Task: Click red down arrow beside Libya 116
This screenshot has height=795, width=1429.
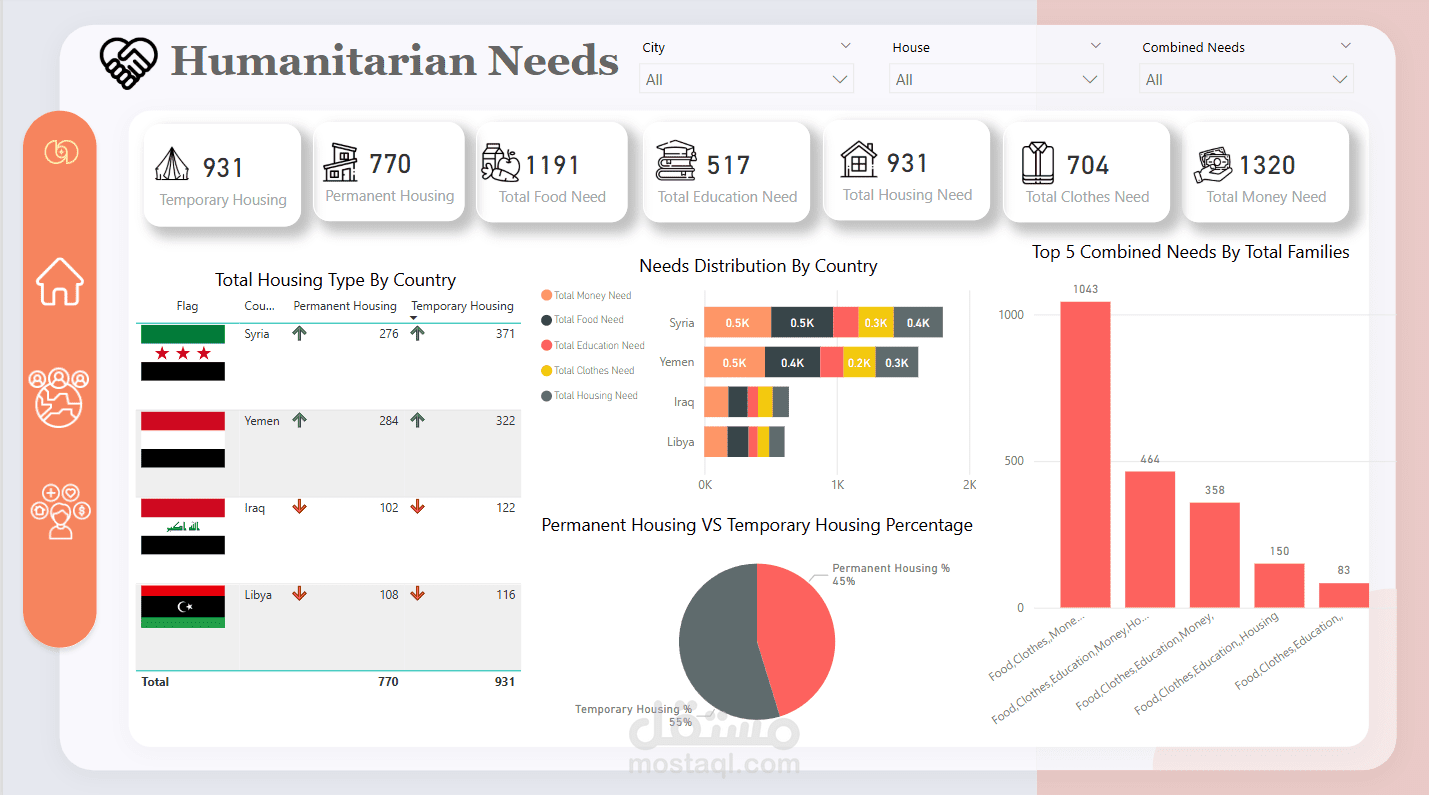Action: click(418, 594)
